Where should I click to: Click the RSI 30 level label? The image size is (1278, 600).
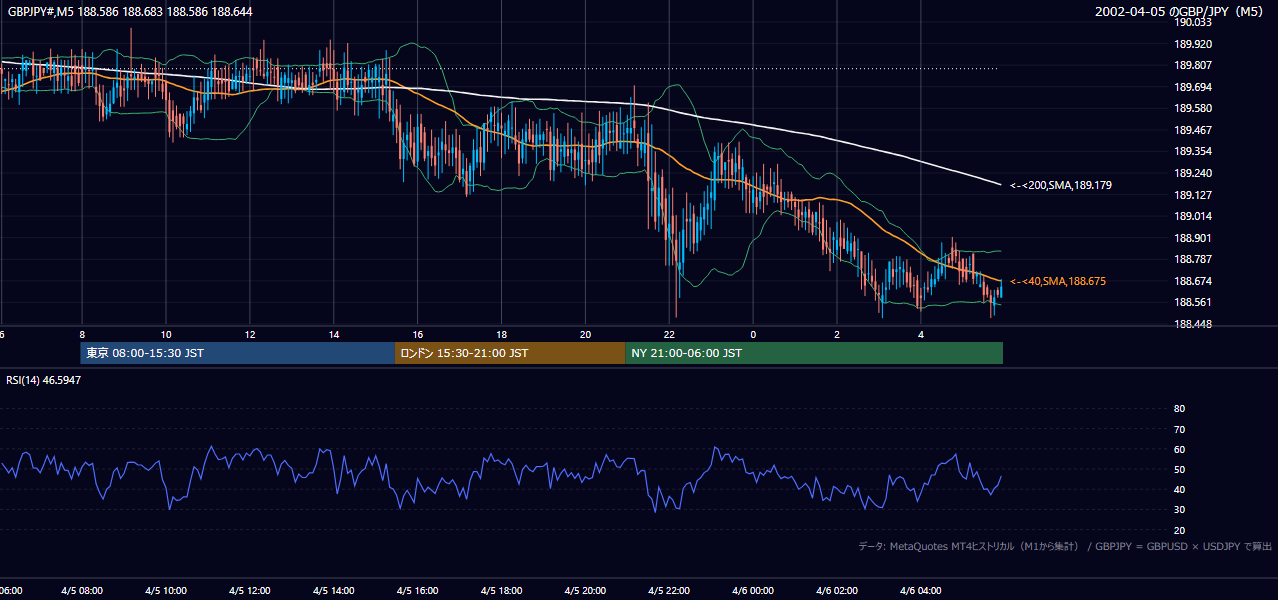(1179, 510)
